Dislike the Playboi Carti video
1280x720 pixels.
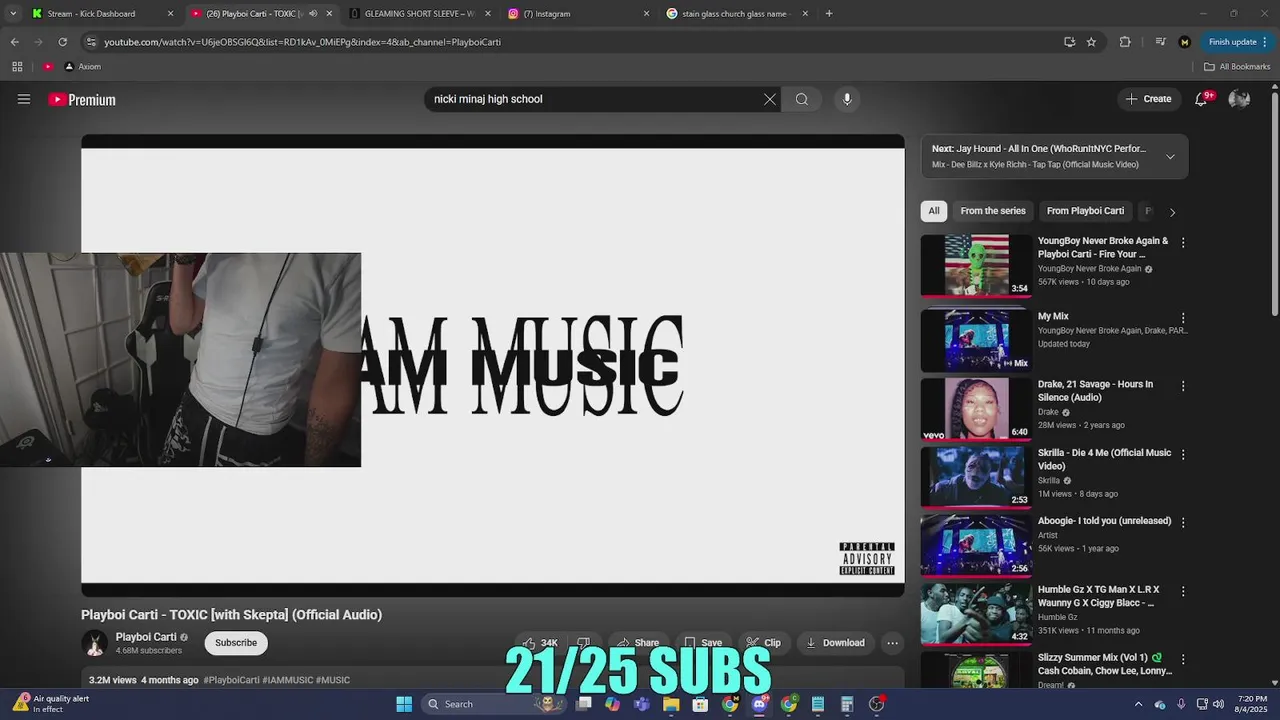(x=584, y=643)
